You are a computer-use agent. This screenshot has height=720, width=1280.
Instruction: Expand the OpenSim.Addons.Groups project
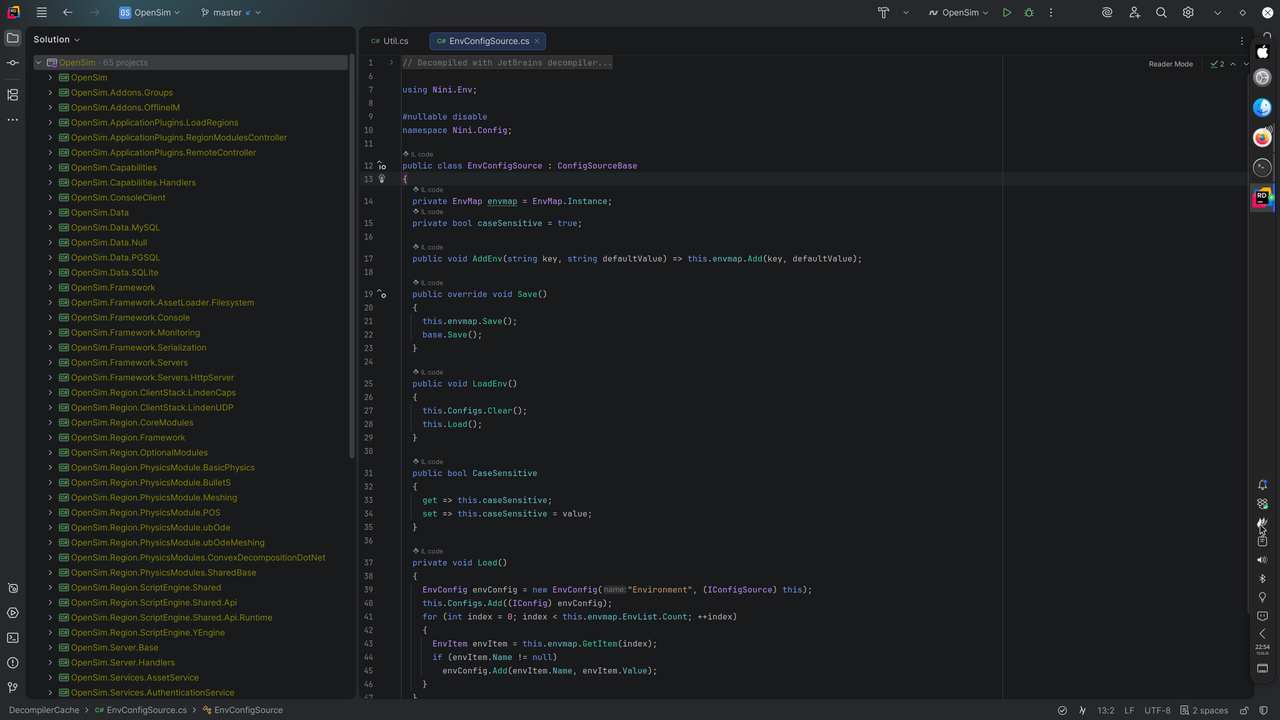pos(50,92)
